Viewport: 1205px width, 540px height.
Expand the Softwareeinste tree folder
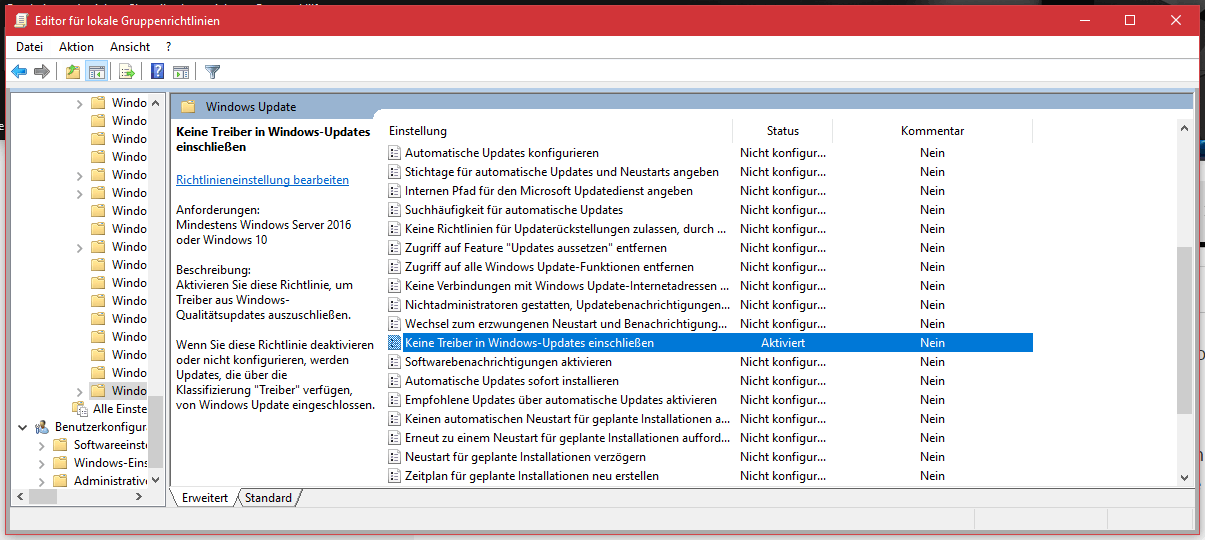[41, 445]
